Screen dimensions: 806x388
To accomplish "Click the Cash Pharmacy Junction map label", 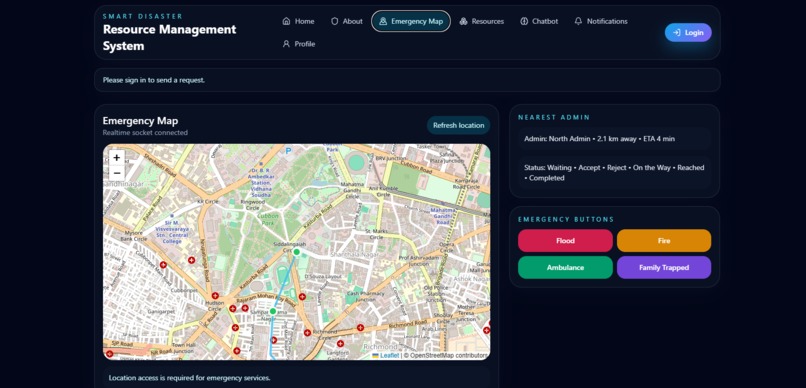I will tap(365, 297).
